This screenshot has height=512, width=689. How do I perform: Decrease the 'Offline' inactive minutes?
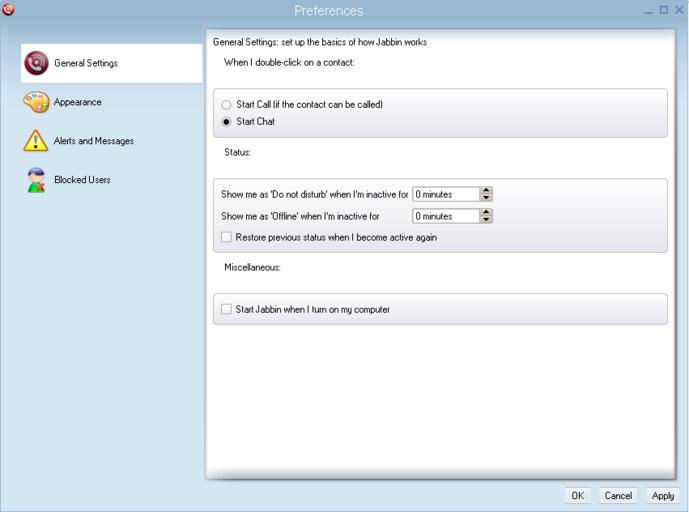pos(486,220)
